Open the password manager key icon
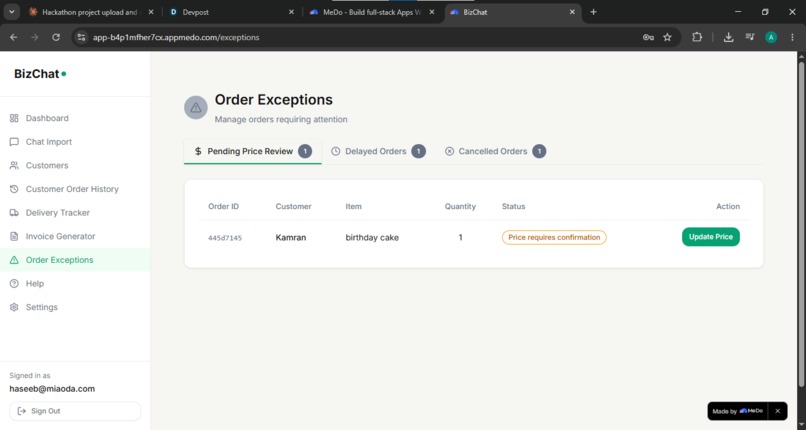The image size is (806, 430). (648, 37)
